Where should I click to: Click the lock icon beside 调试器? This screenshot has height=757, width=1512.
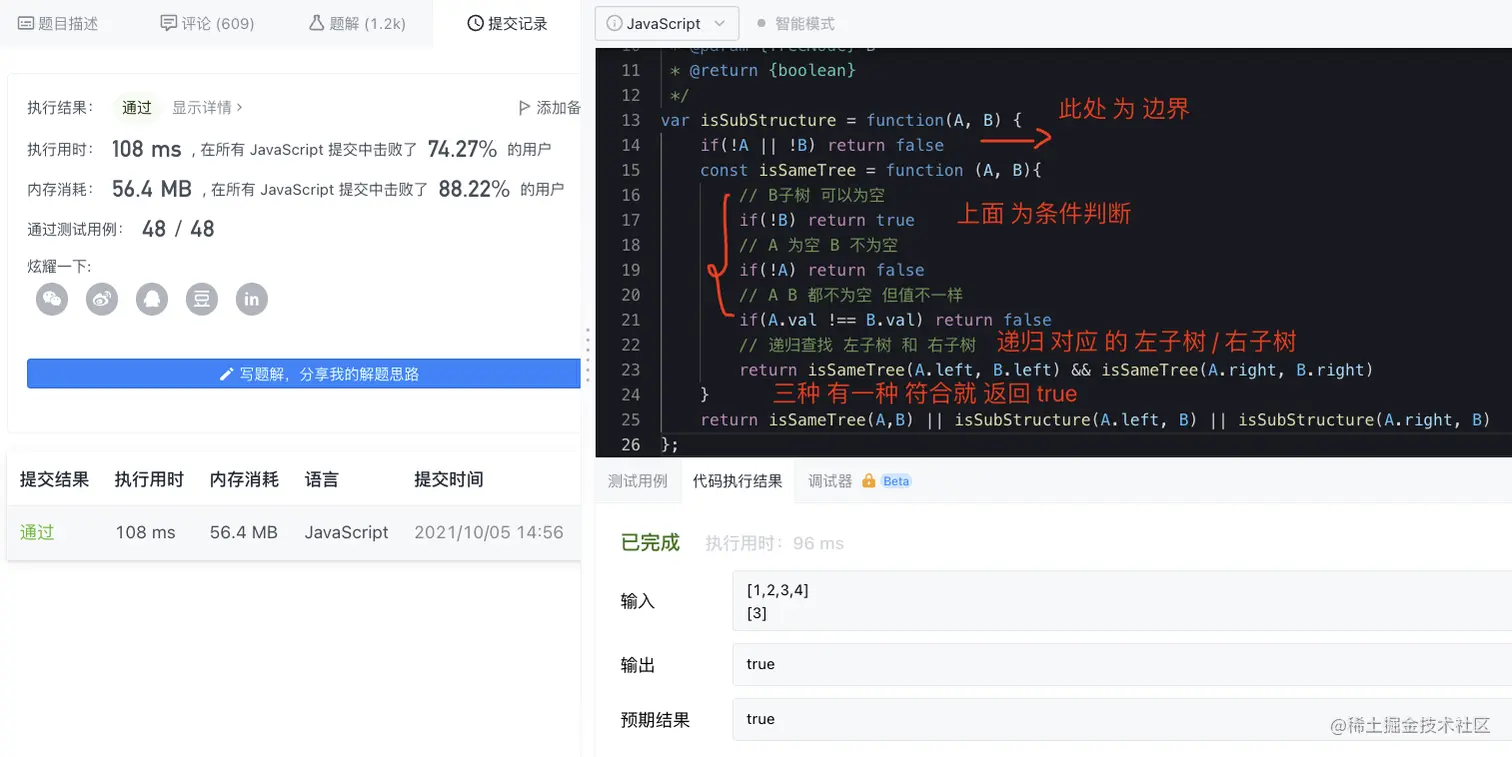(x=869, y=481)
